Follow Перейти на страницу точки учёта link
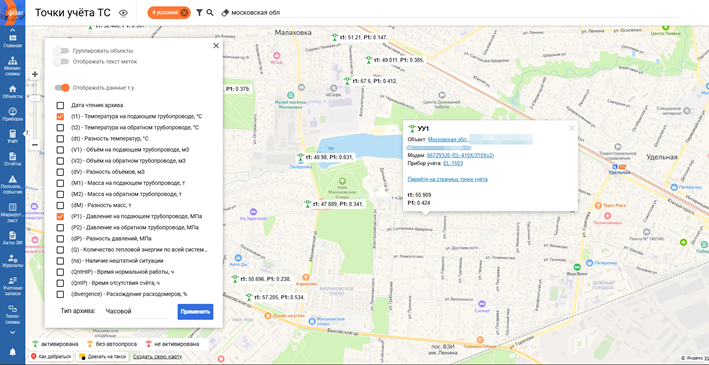This screenshot has height=365, width=709. tap(448, 179)
